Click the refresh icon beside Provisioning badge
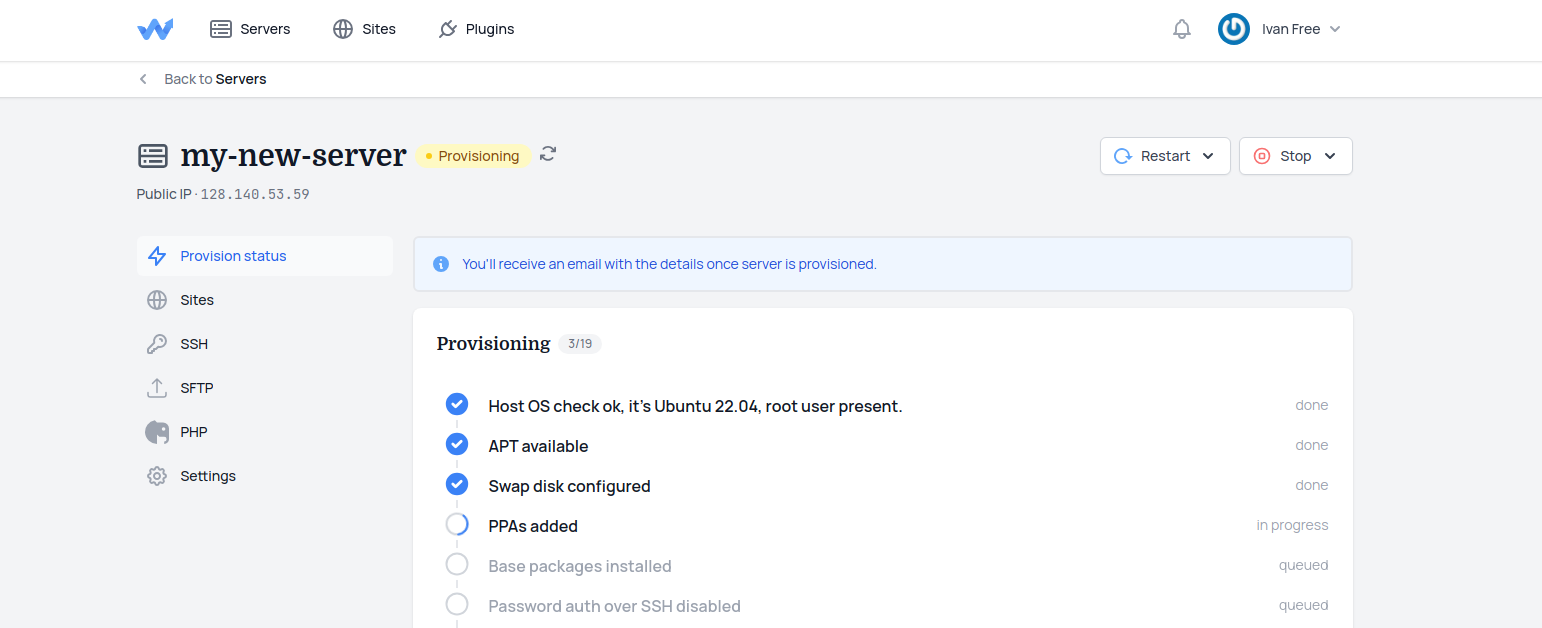The width and height of the screenshot is (1542, 628). (548, 154)
